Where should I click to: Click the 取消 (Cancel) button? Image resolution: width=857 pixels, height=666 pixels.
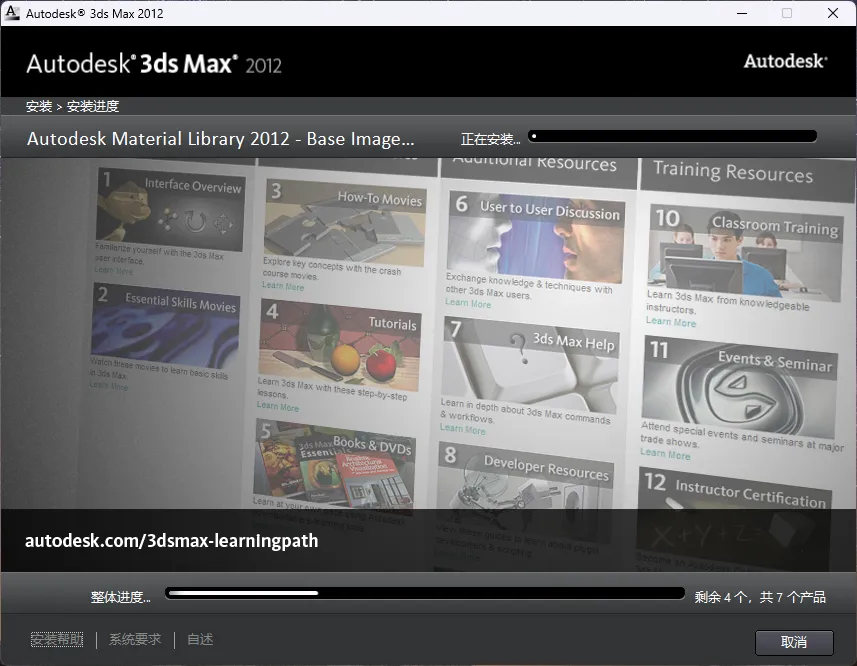pyautogui.click(x=794, y=642)
